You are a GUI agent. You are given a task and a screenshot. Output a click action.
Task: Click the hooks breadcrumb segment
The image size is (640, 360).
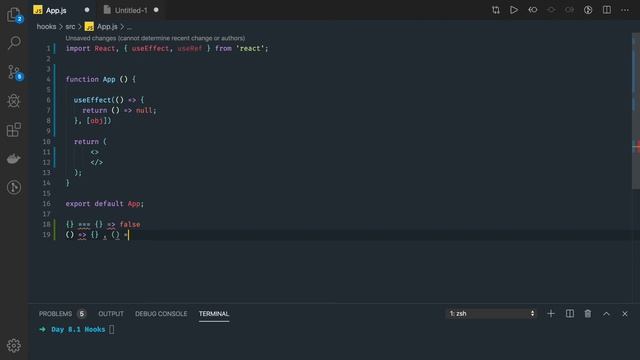pos(46,27)
